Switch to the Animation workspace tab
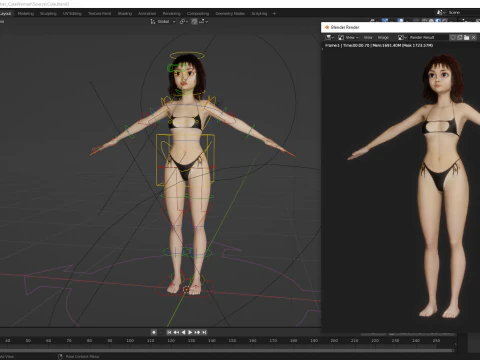 pyautogui.click(x=147, y=14)
